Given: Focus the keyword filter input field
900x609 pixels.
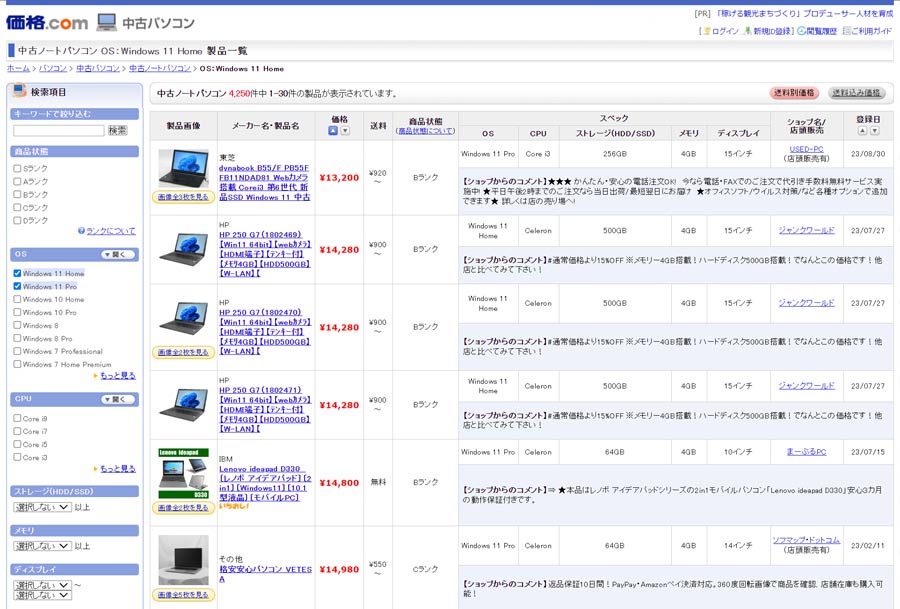Looking at the screenshot, I should click(x=59, y=131).
